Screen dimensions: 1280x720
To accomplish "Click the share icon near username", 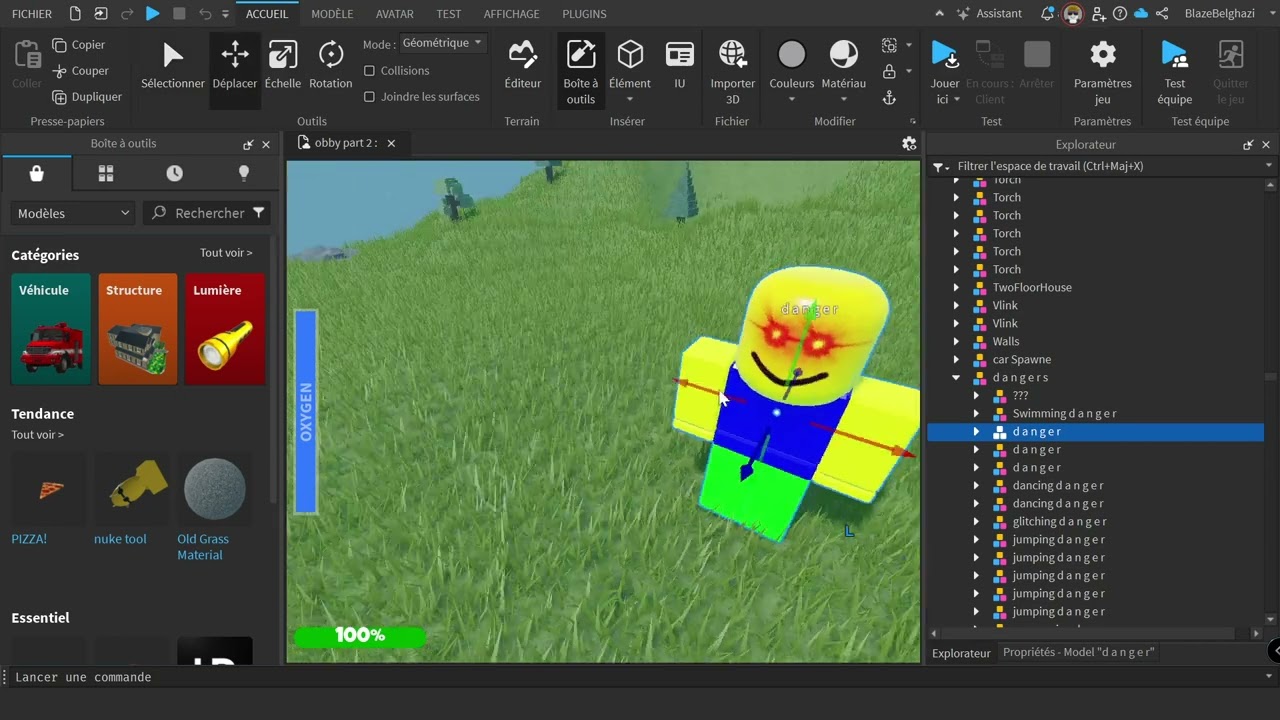I will pos(1162,14).
